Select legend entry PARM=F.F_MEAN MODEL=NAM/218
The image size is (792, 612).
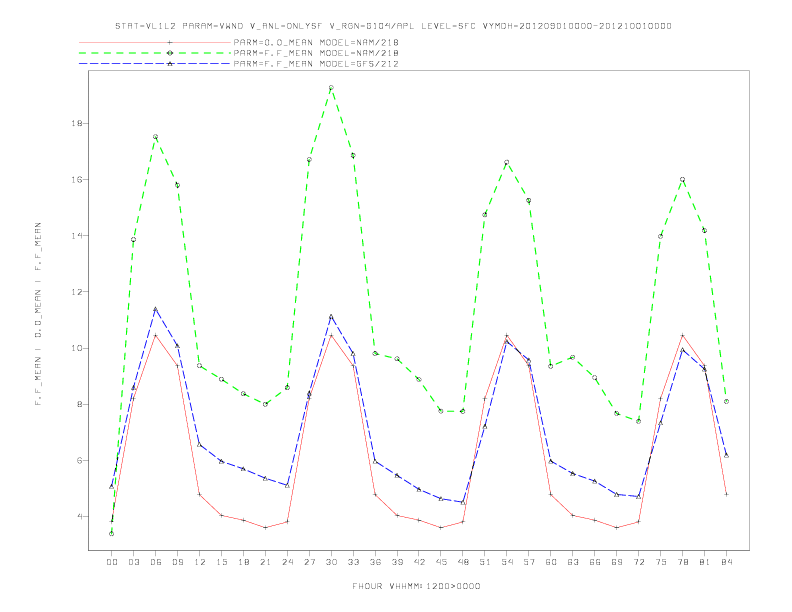(x=316, y=53)
